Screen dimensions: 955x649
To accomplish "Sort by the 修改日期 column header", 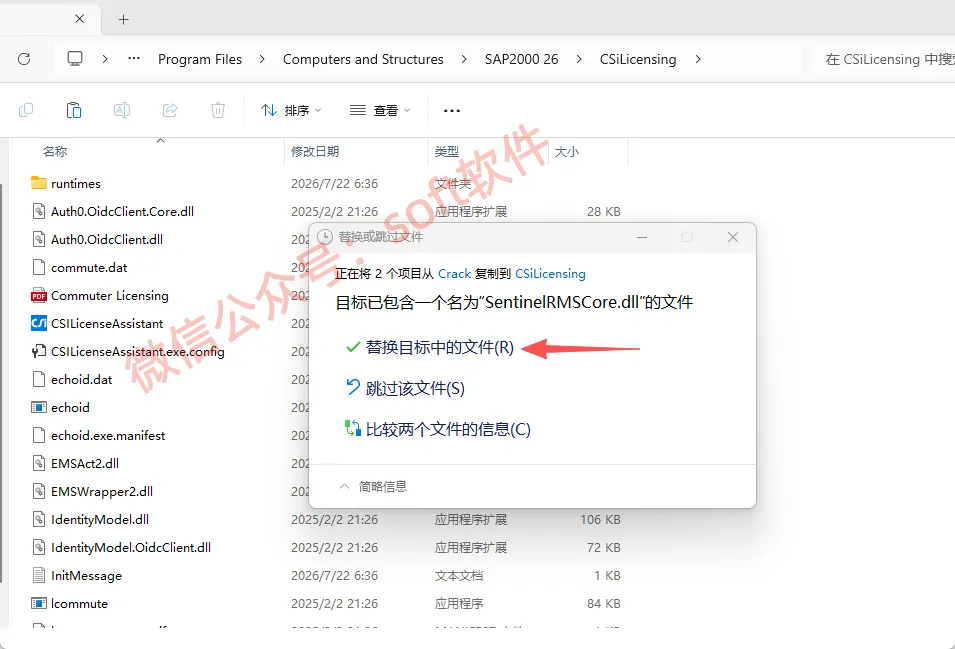I will 315,152.
